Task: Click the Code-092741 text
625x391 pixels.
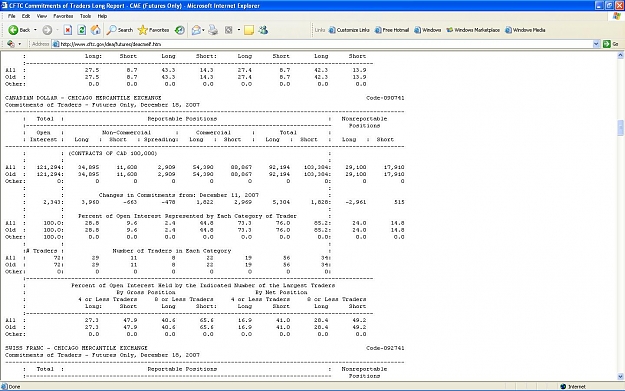Action: coord(385,348)
